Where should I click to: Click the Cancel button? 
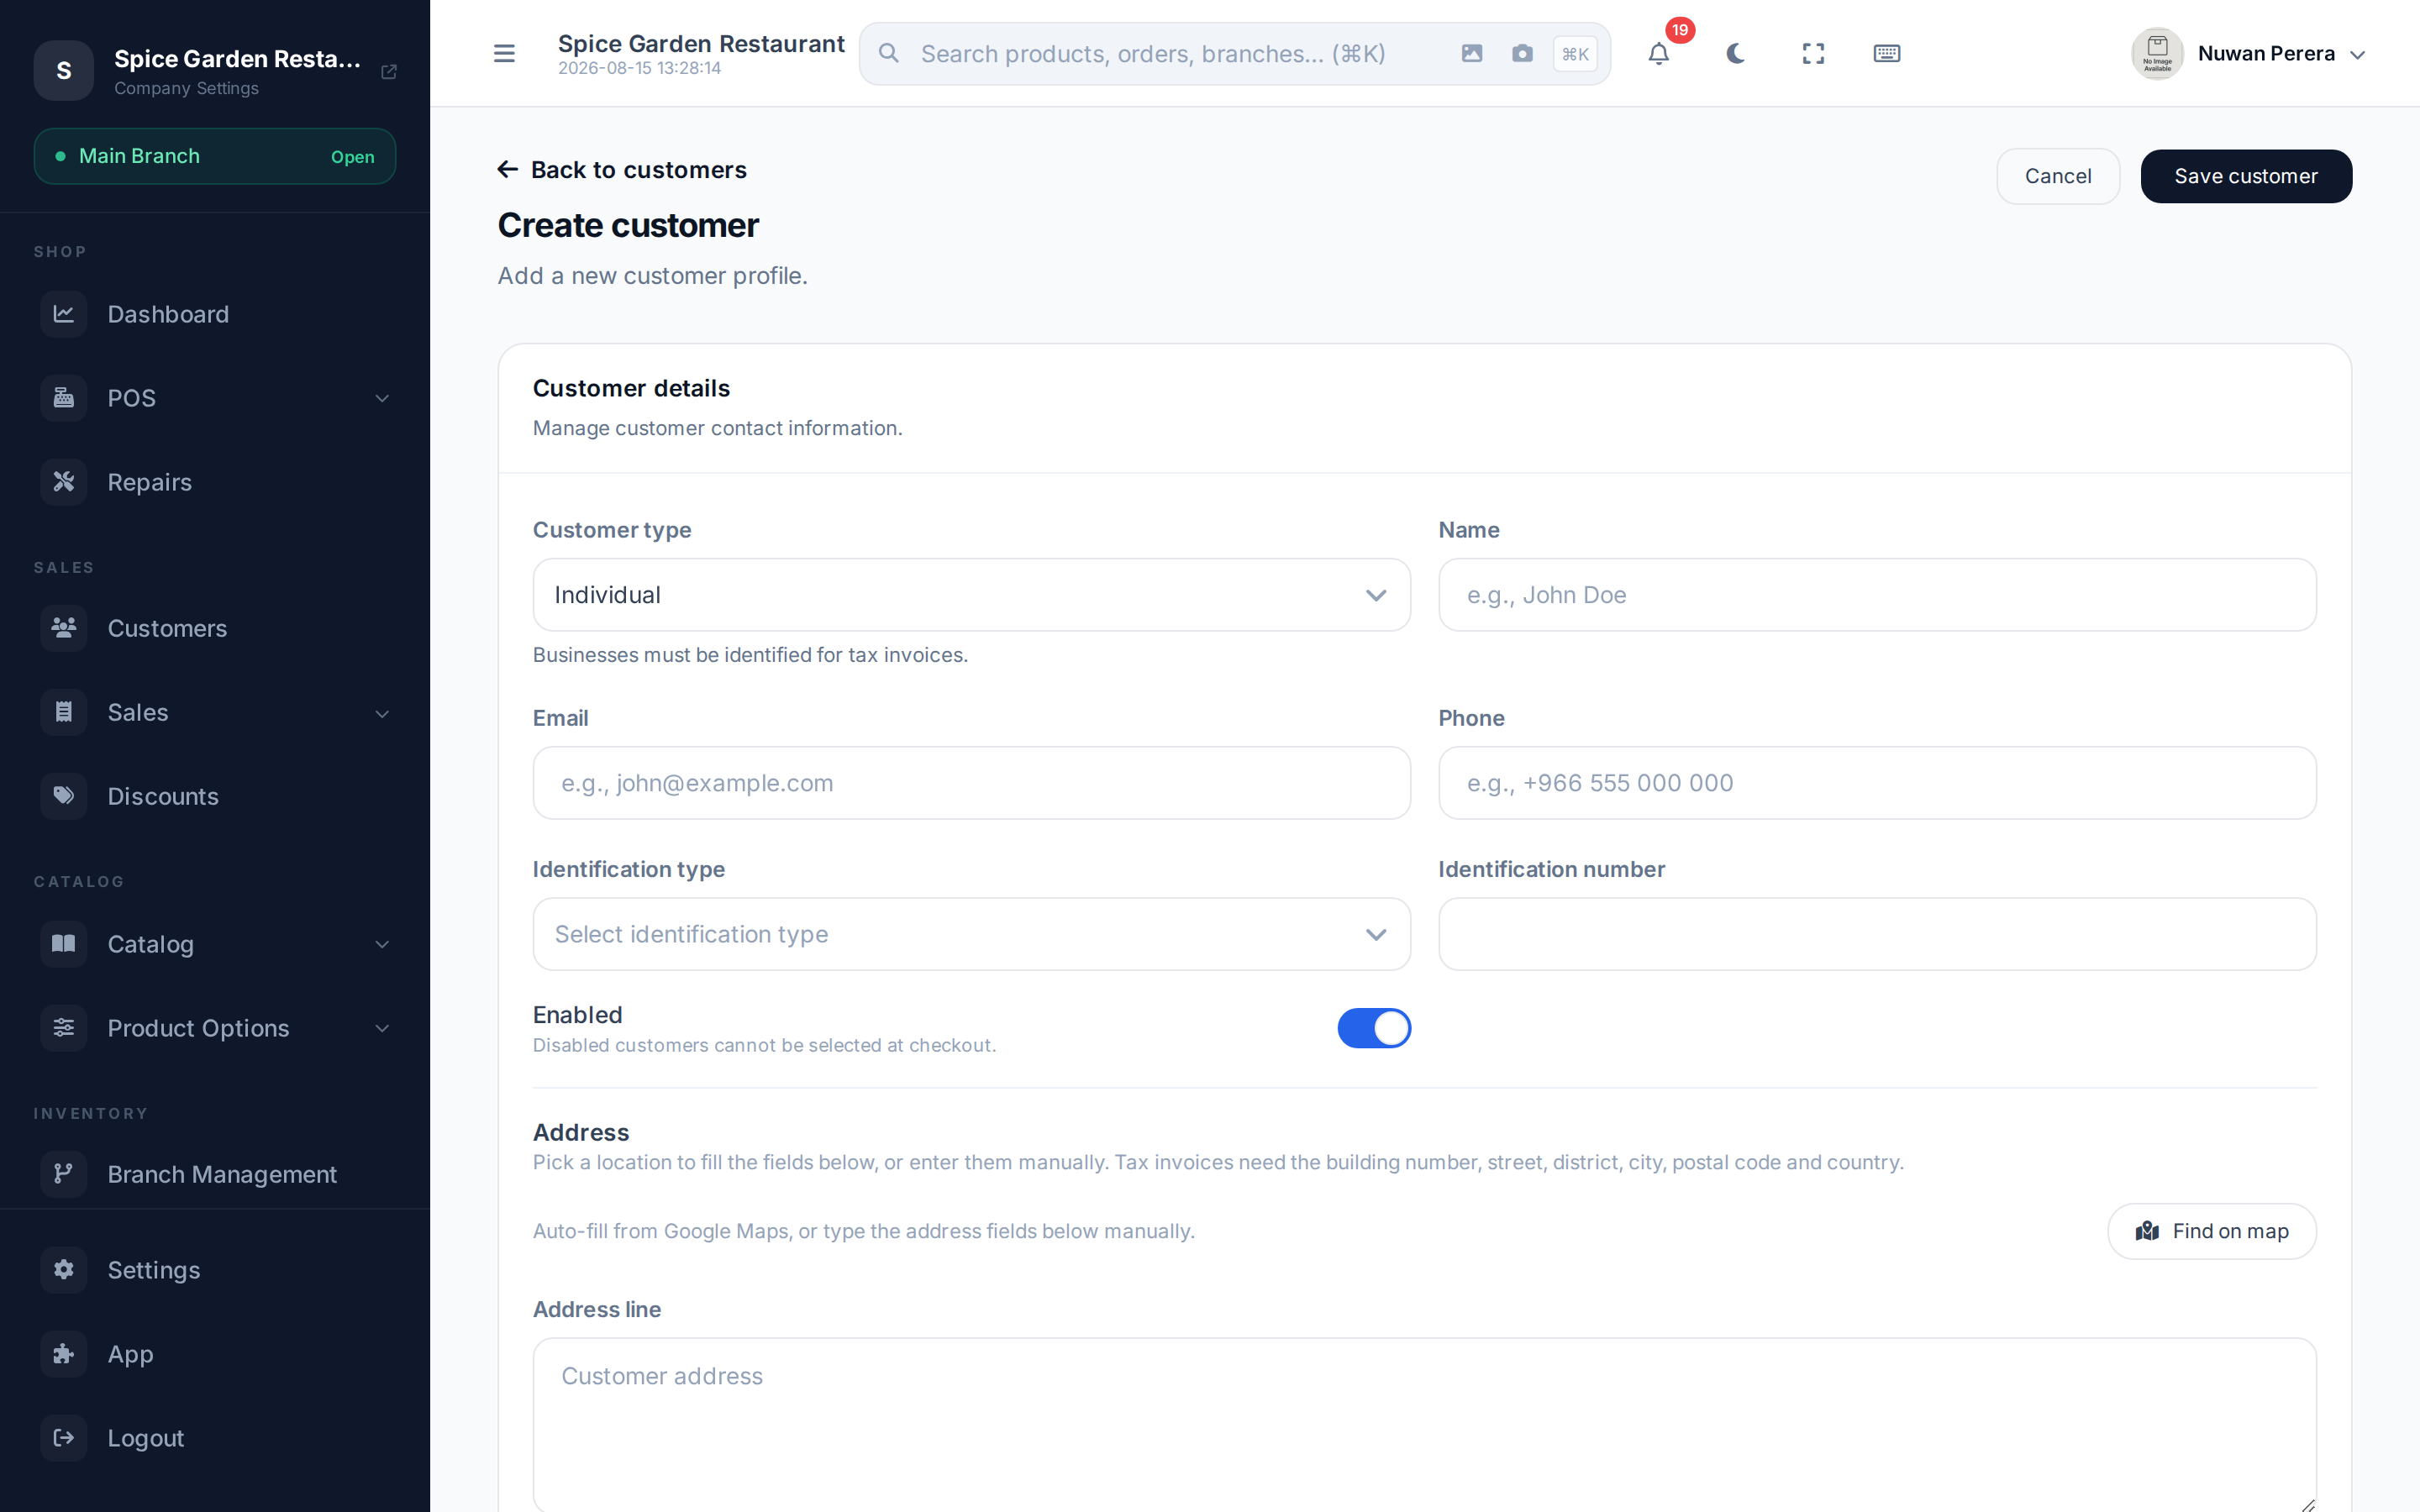tap(2058, 176)
